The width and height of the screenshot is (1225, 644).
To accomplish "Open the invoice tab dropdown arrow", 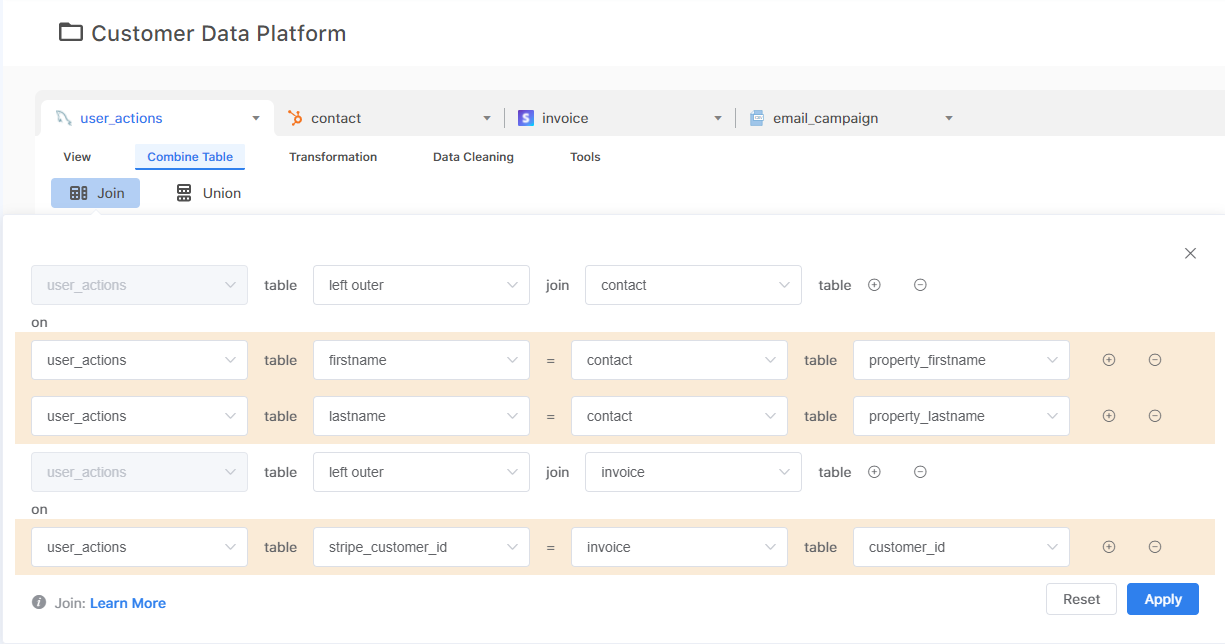I will (x=718, y=118).
